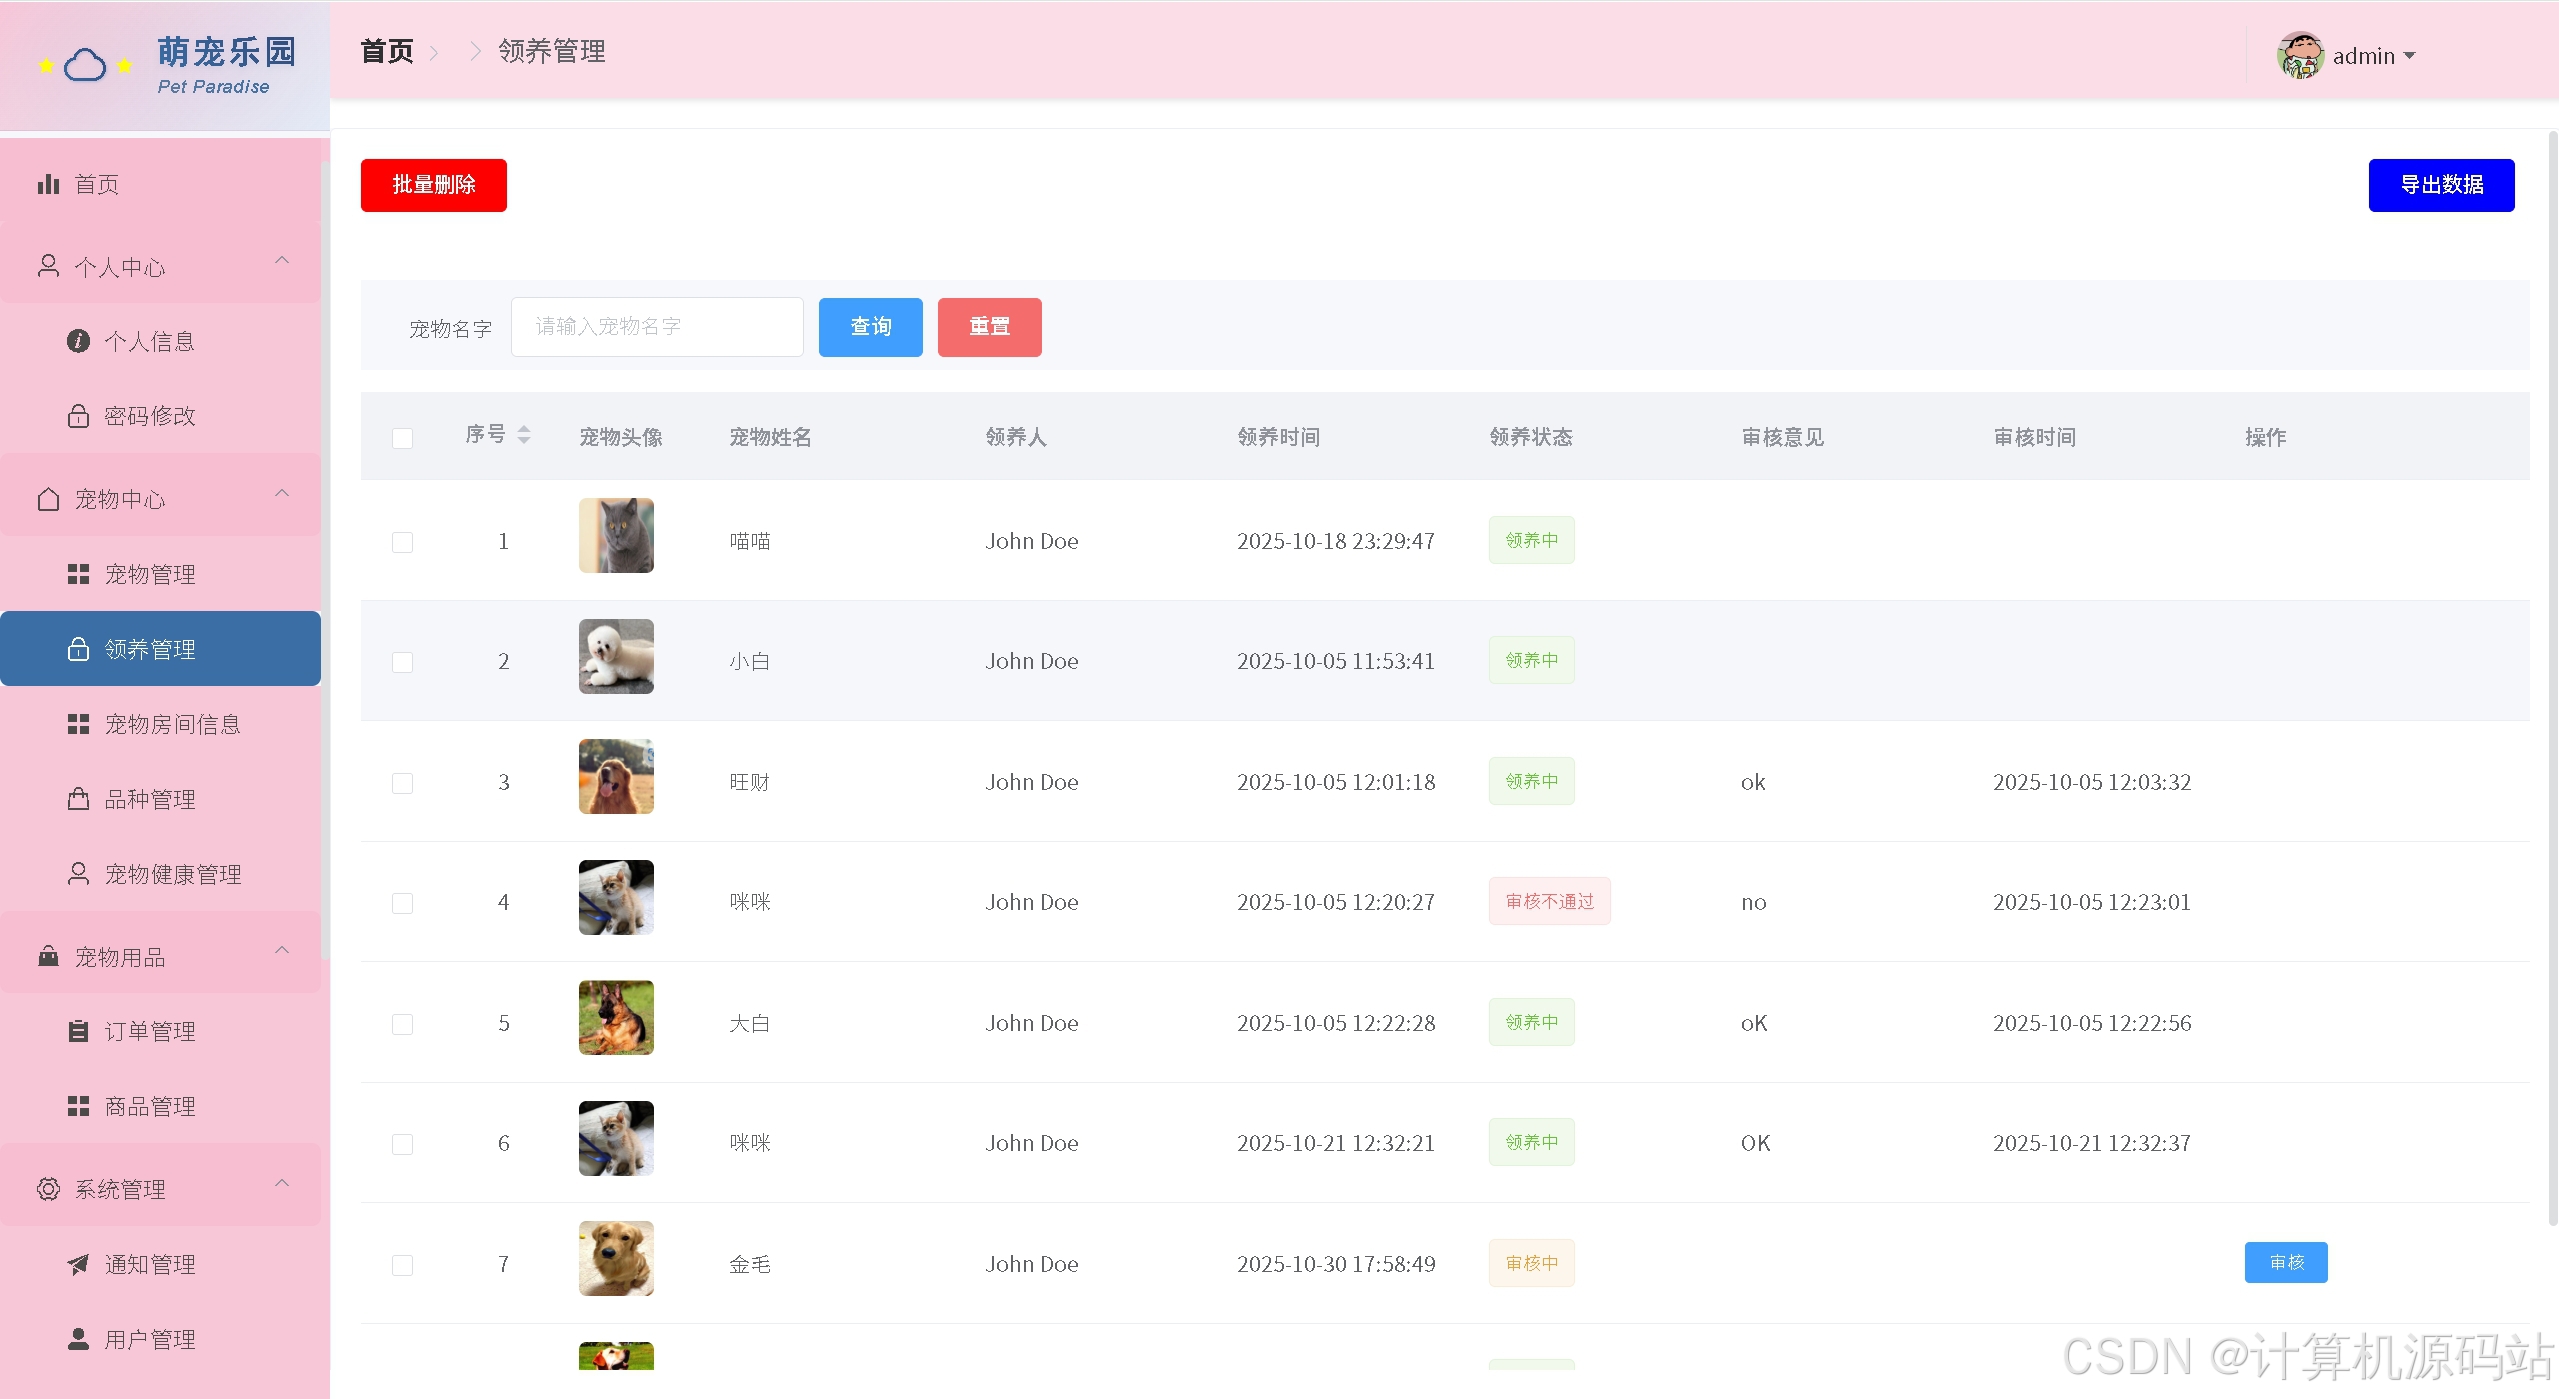Click the grid icon beside 商品管理
2559x1399 pixels.
tap(78, 1106)
